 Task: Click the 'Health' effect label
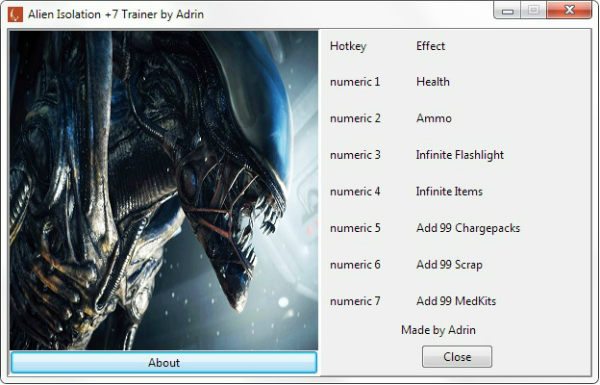433,82
